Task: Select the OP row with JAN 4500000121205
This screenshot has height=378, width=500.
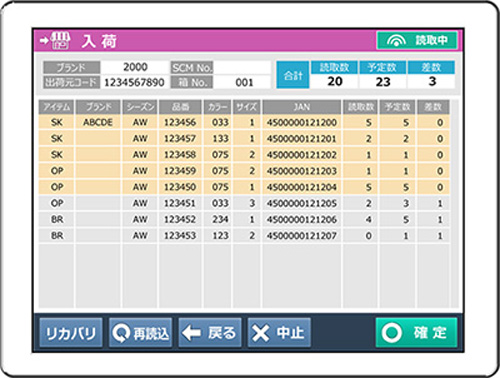Action: (x=244, y=203)
